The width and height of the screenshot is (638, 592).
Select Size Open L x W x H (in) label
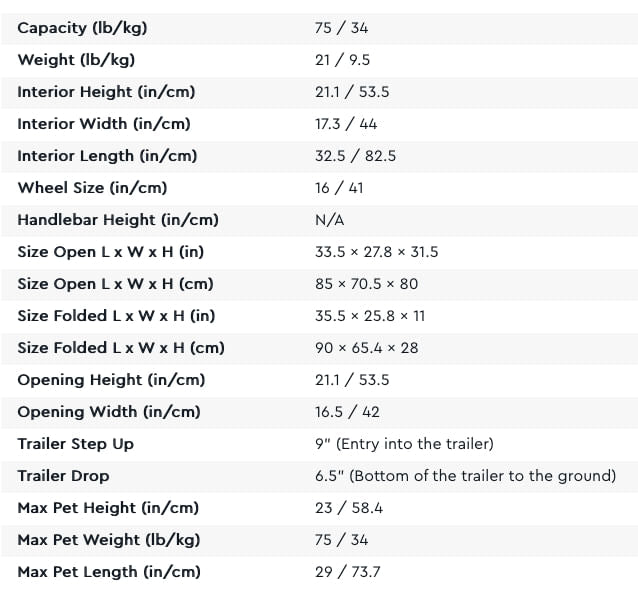(110, 252)
